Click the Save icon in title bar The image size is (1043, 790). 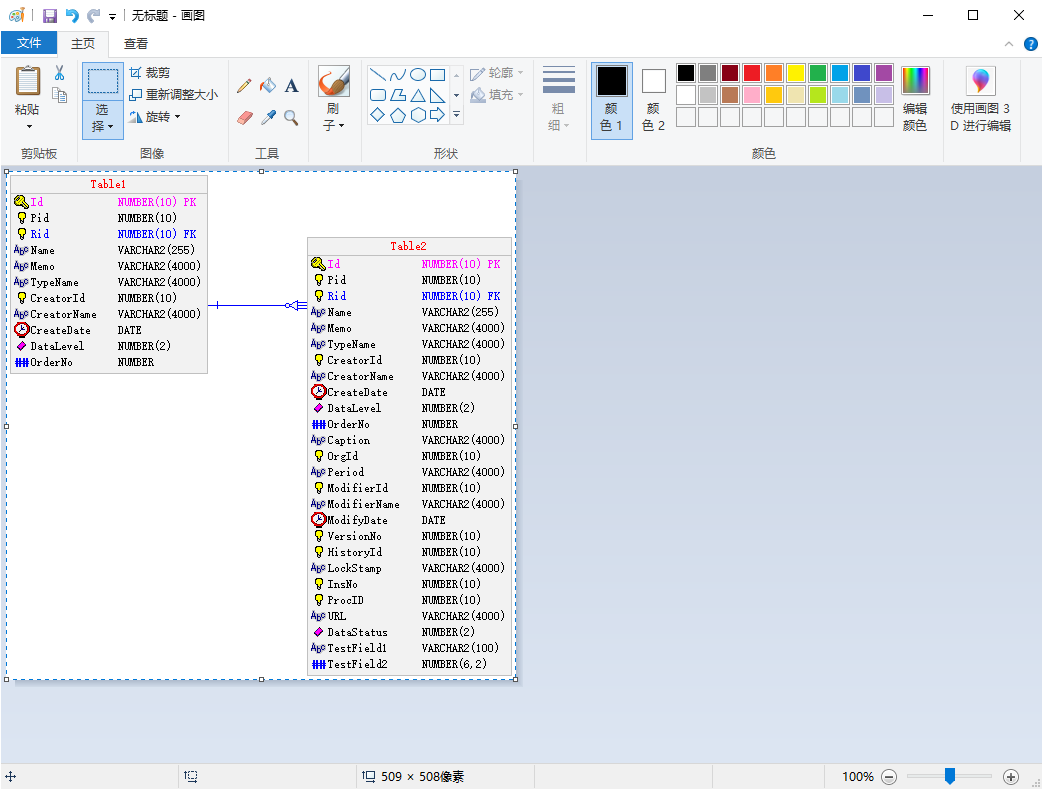(50, 15)
